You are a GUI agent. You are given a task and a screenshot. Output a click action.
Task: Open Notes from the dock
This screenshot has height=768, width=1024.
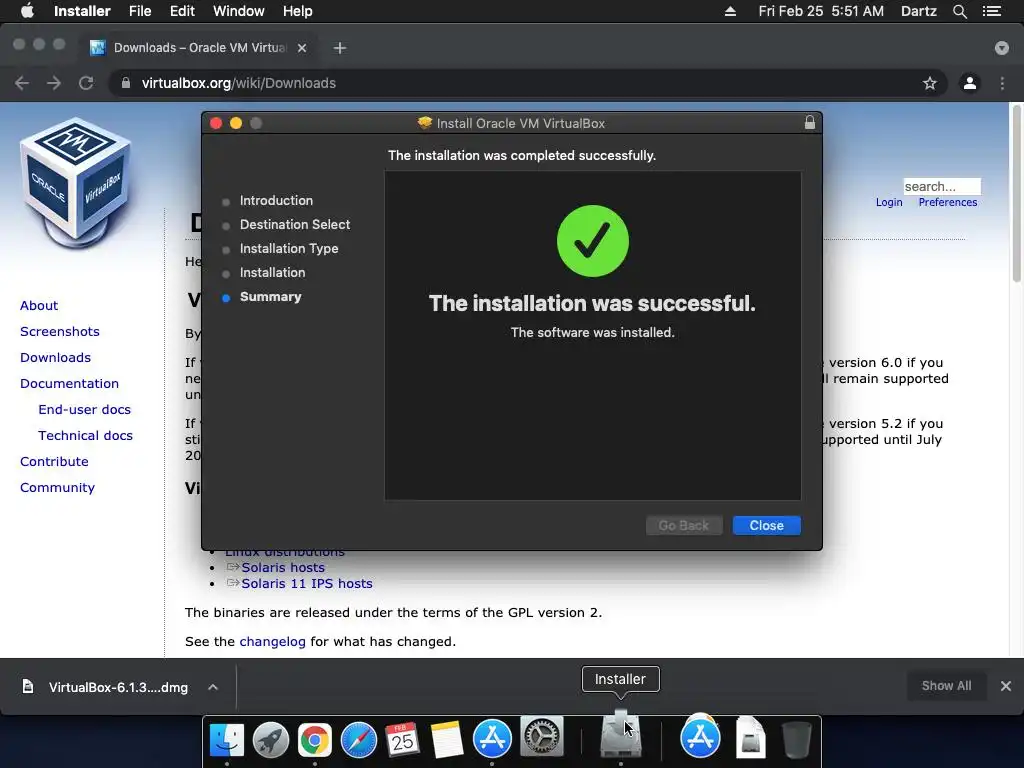click(447, 739)
